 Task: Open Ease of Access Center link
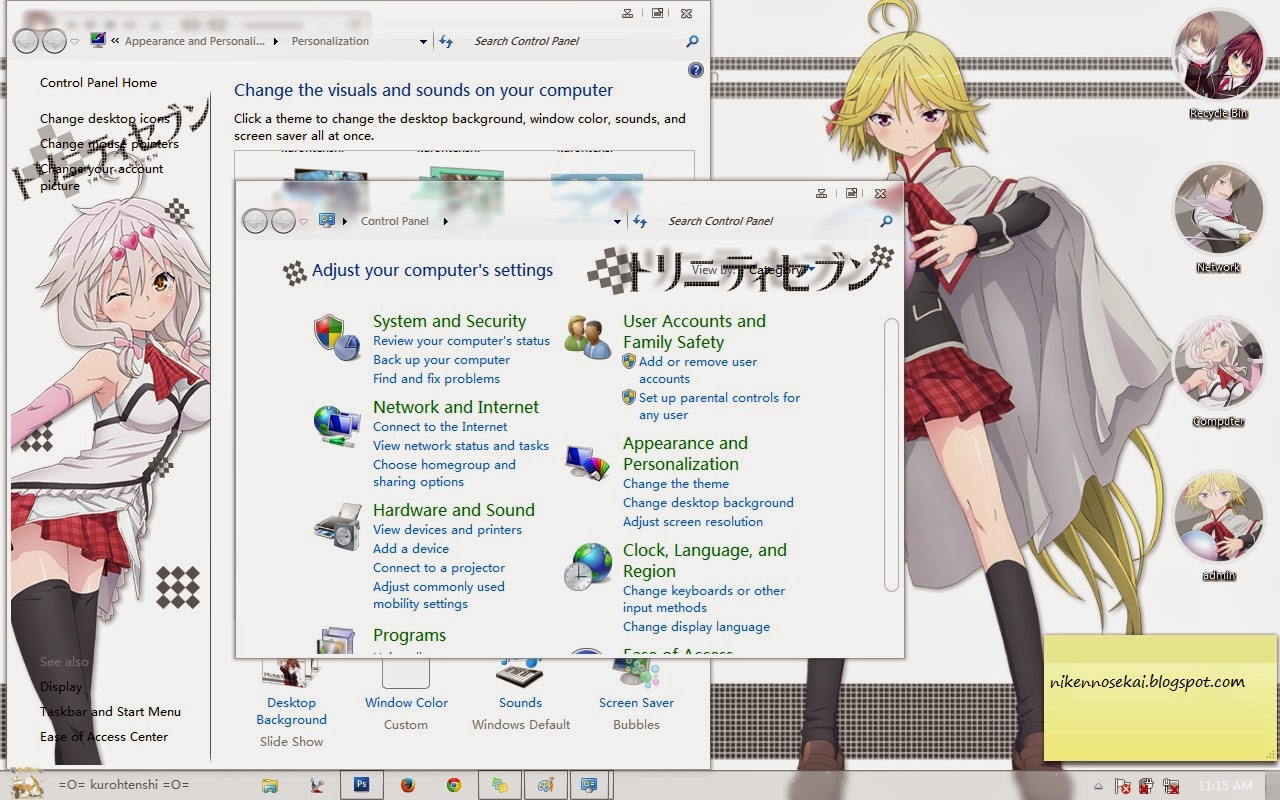(104, 737)
